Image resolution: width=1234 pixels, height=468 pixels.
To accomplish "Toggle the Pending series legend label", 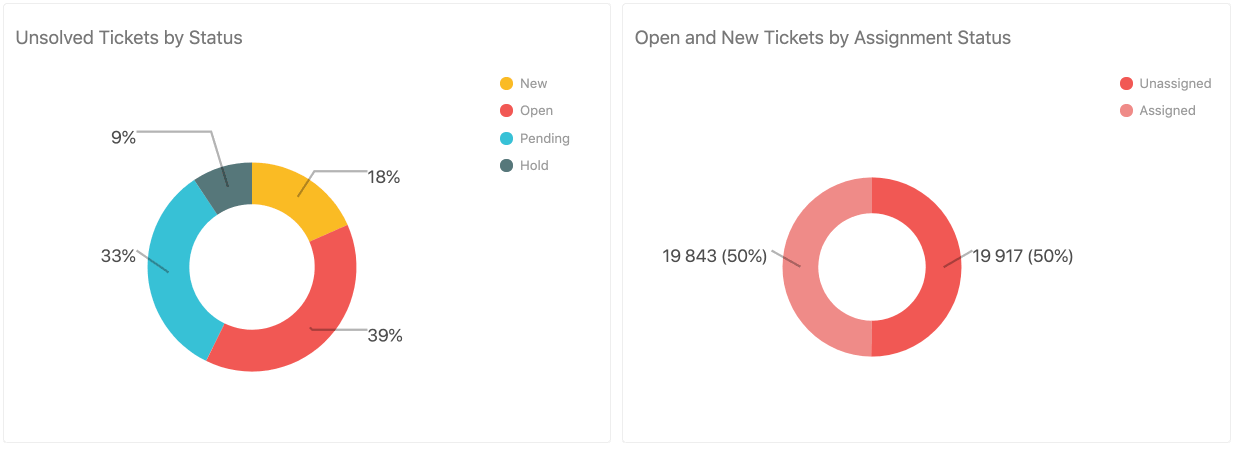I will pyautogui.click(x=544, y=138).
